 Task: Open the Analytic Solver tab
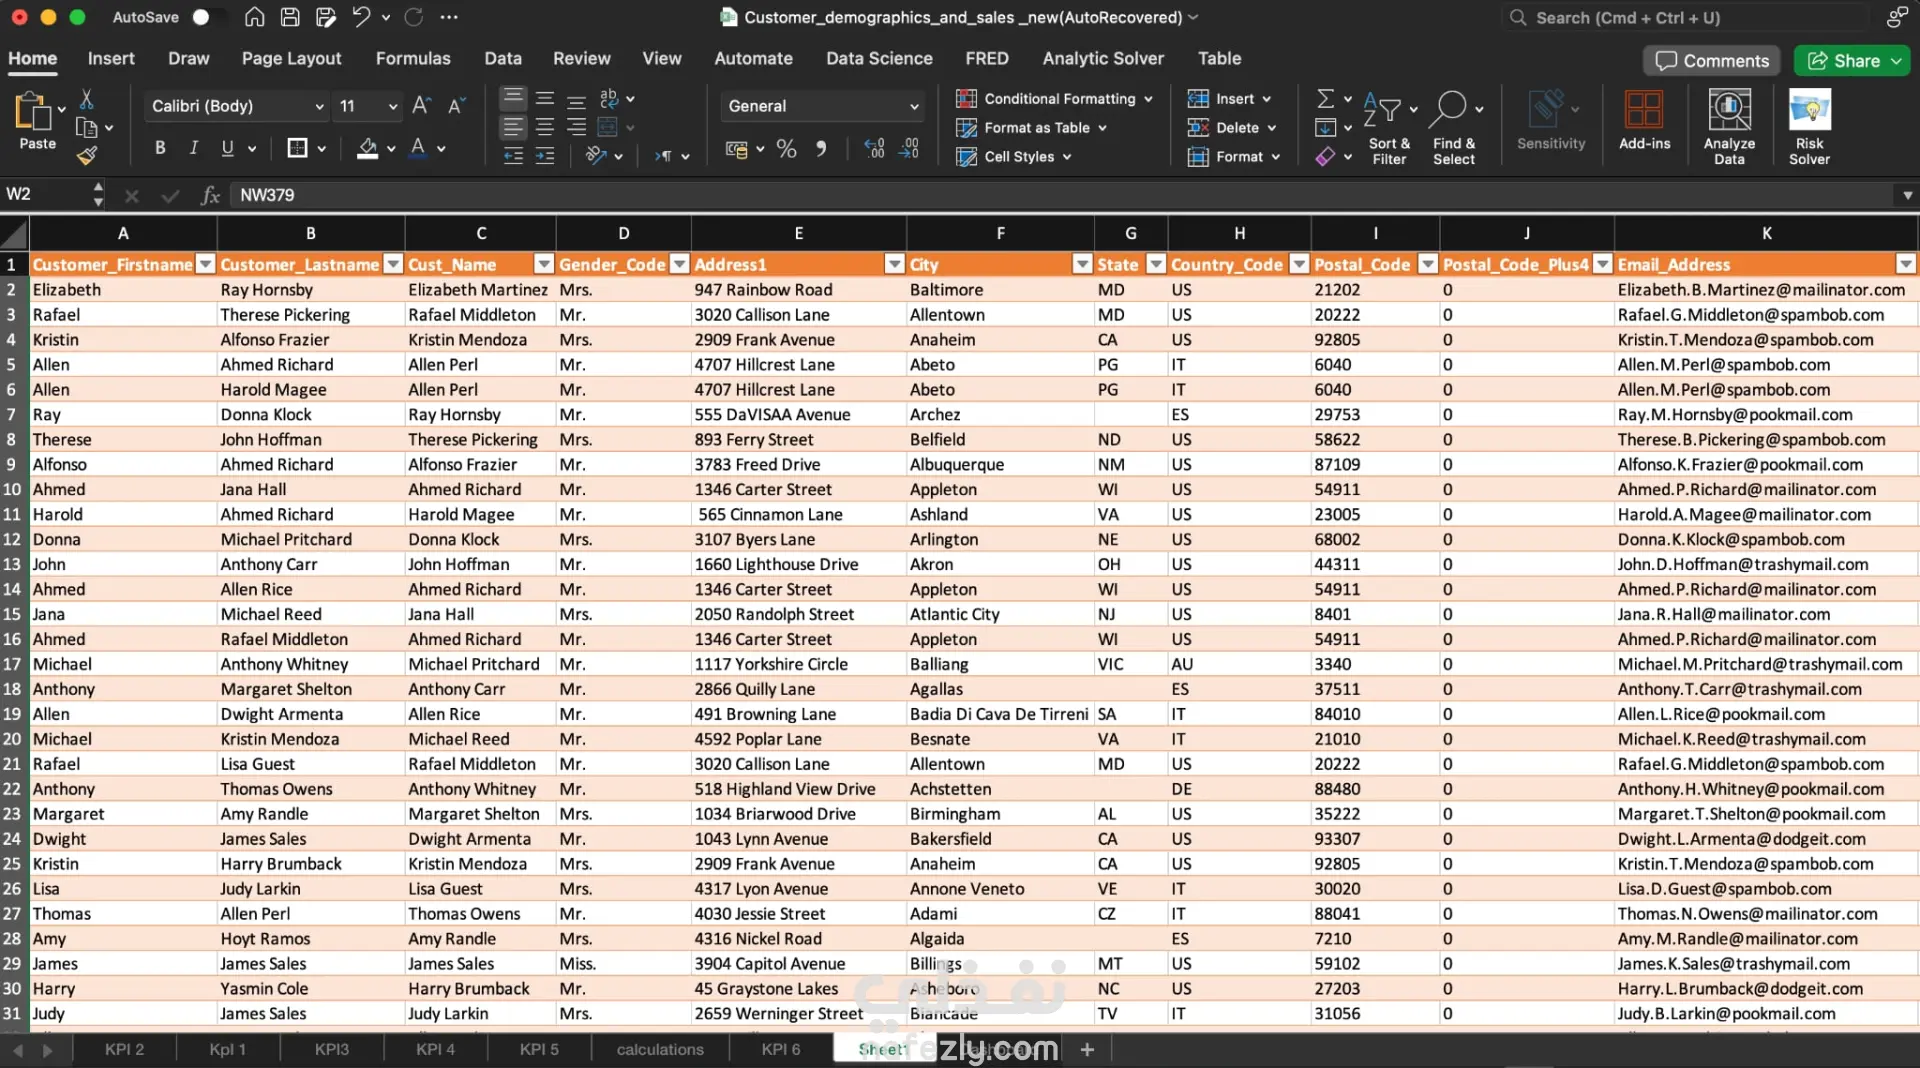tap(1103, 58)
